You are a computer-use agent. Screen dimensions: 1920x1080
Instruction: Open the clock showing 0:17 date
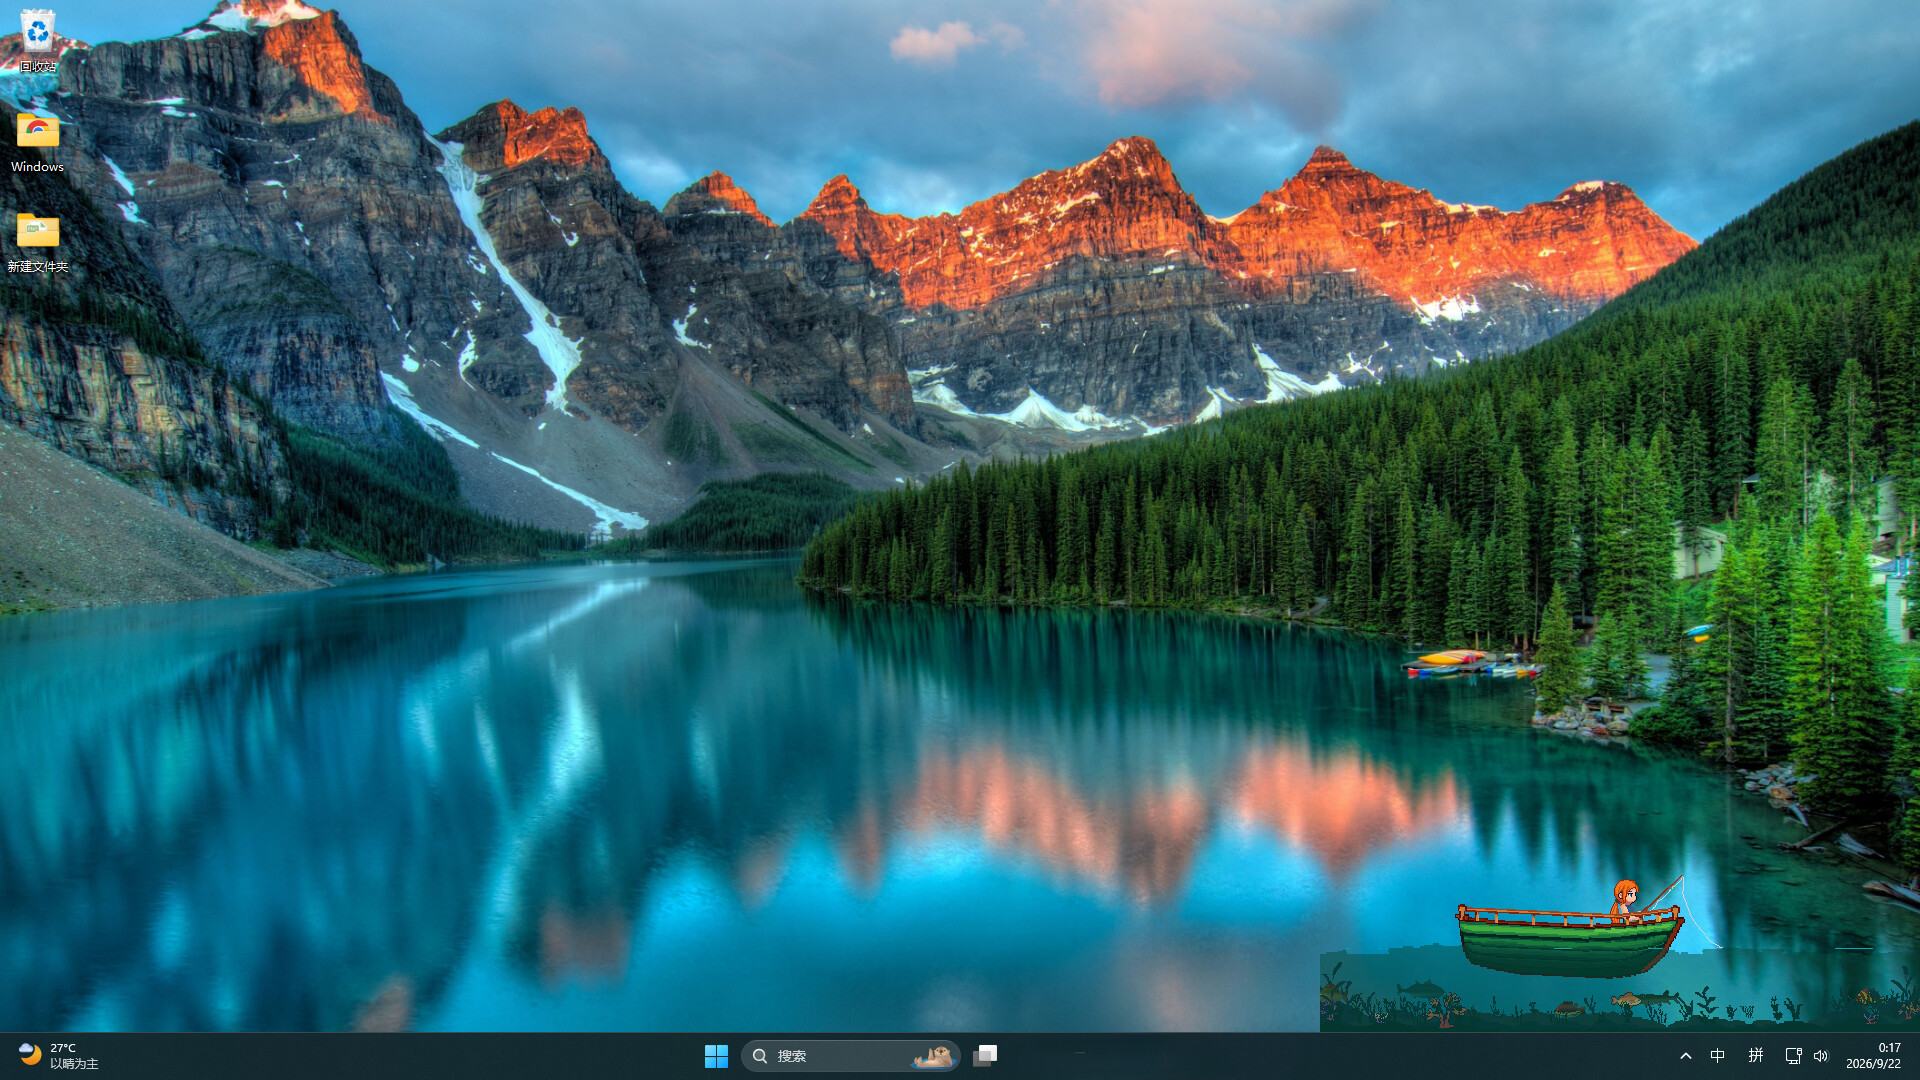click(1874, 1056)
